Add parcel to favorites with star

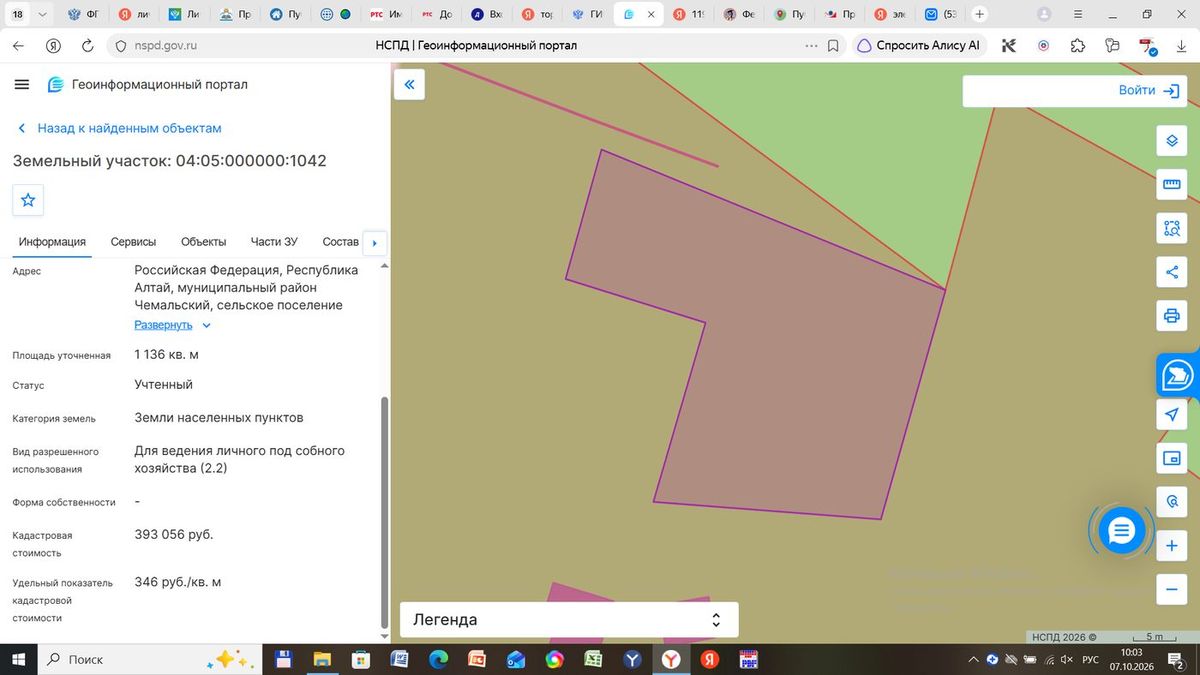[28, 200]
